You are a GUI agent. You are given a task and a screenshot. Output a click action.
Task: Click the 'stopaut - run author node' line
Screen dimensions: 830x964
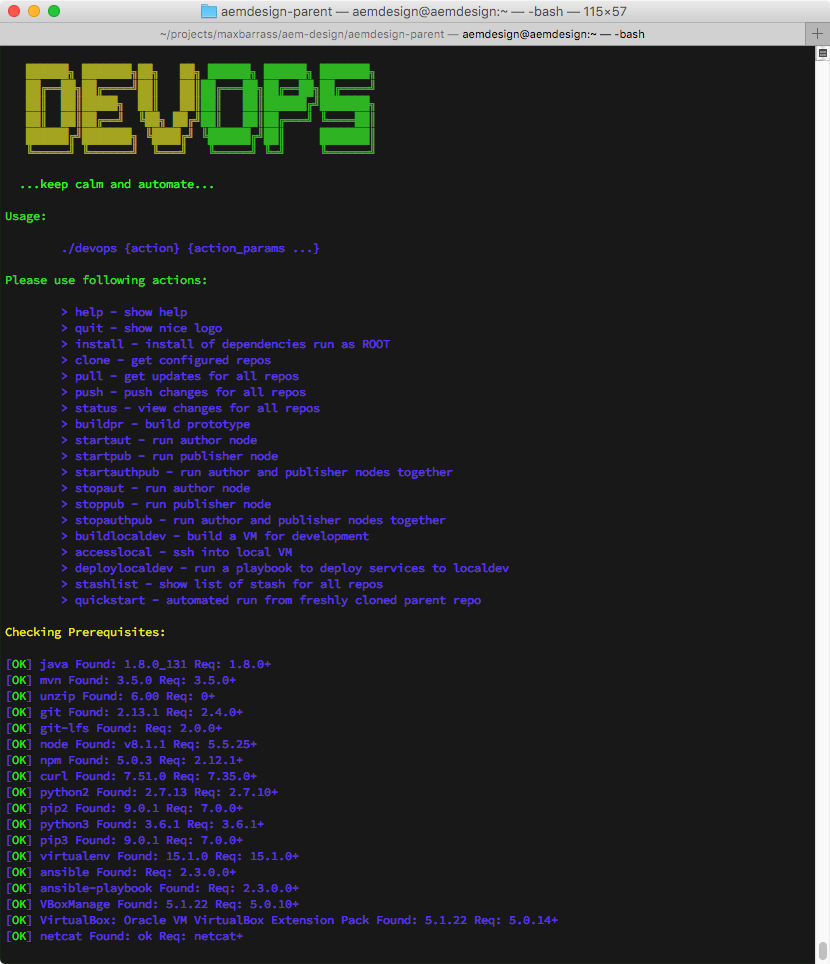click(x=156, y=488)
